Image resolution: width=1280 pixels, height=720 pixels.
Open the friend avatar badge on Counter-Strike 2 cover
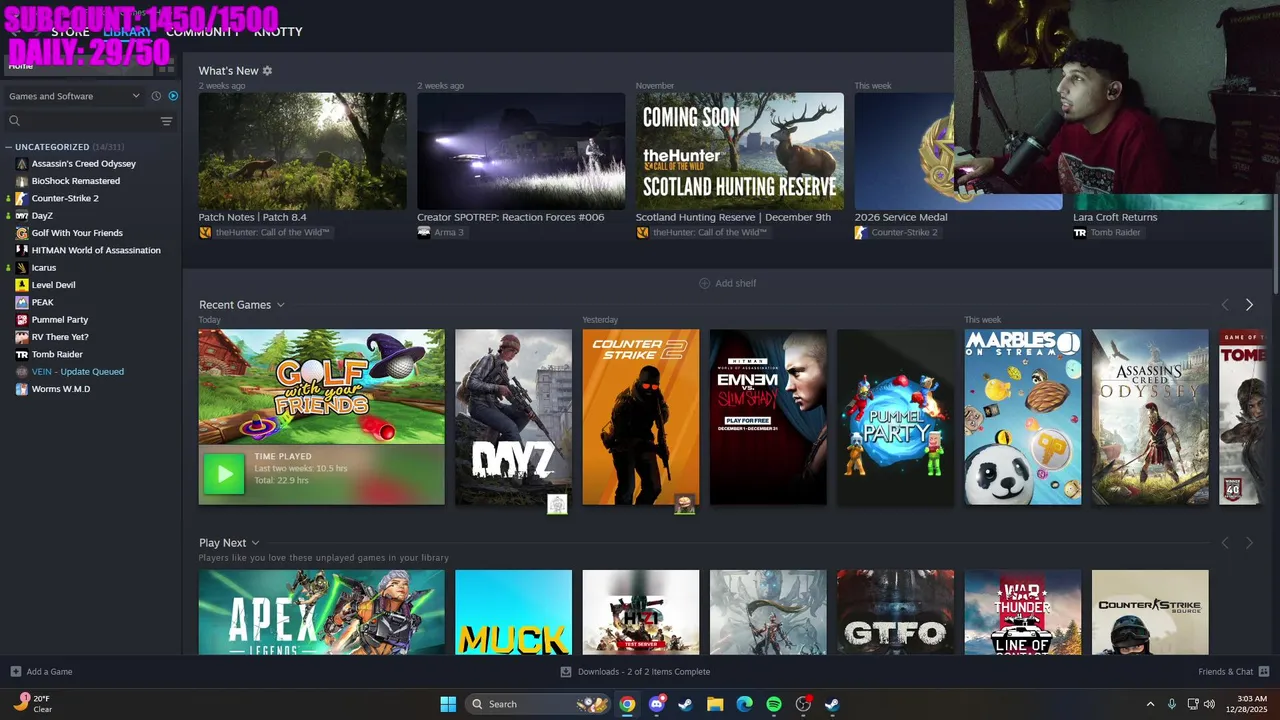(x=684, y=504)
